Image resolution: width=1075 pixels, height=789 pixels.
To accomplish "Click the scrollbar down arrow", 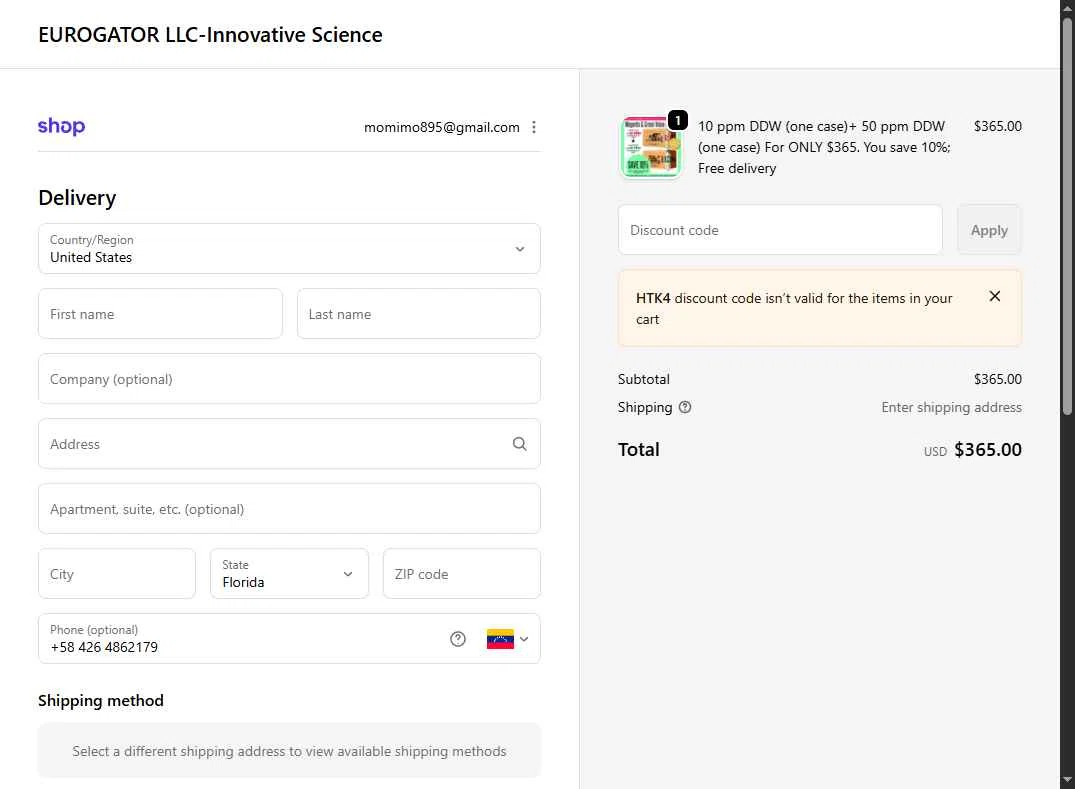I will click(x=1067, y=781).
